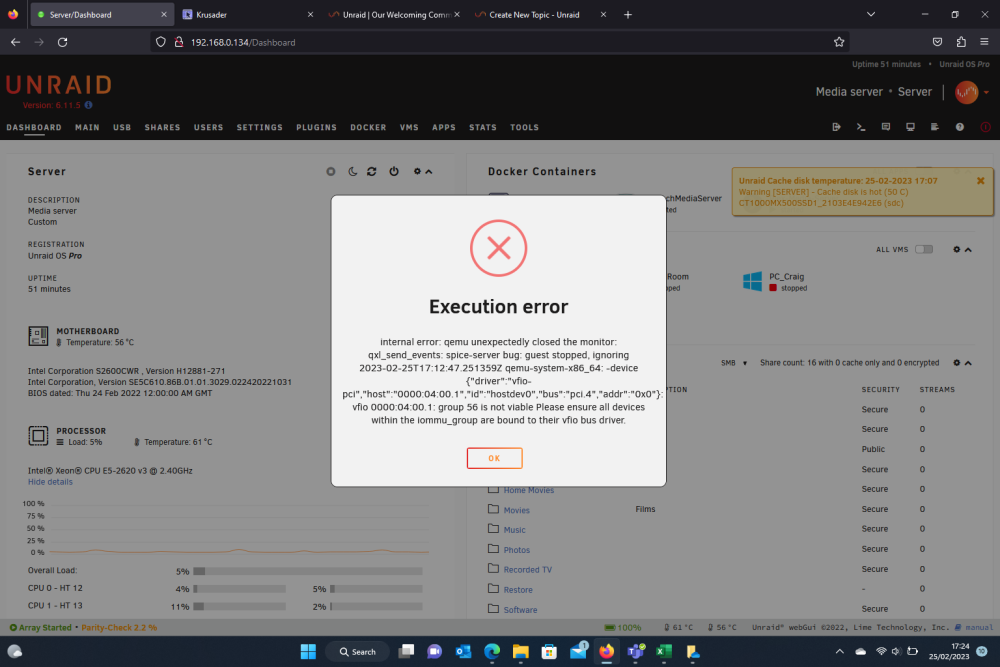Open Server panel settings gear
1000x667 pixels.
pos(417,172)
